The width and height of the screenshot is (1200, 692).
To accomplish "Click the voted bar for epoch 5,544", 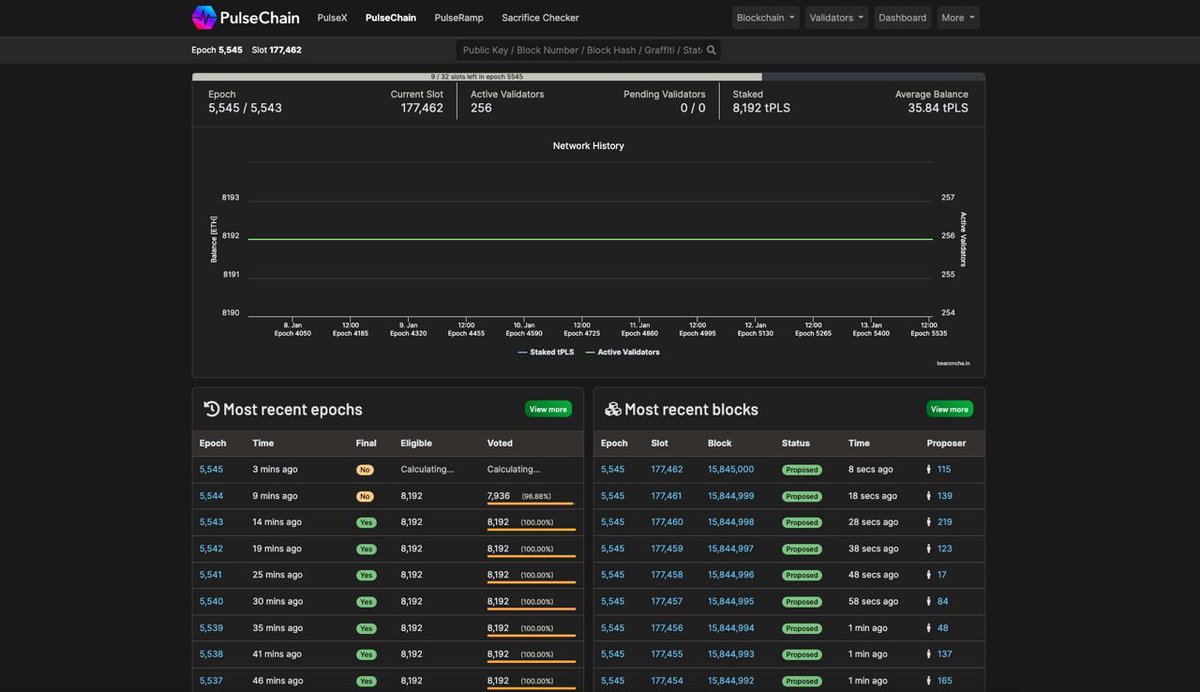I will [x=530, y=504].
